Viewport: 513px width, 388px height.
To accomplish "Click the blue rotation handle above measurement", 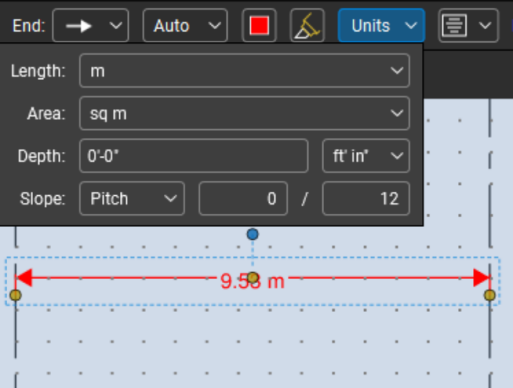I will (x=253, y=234).
